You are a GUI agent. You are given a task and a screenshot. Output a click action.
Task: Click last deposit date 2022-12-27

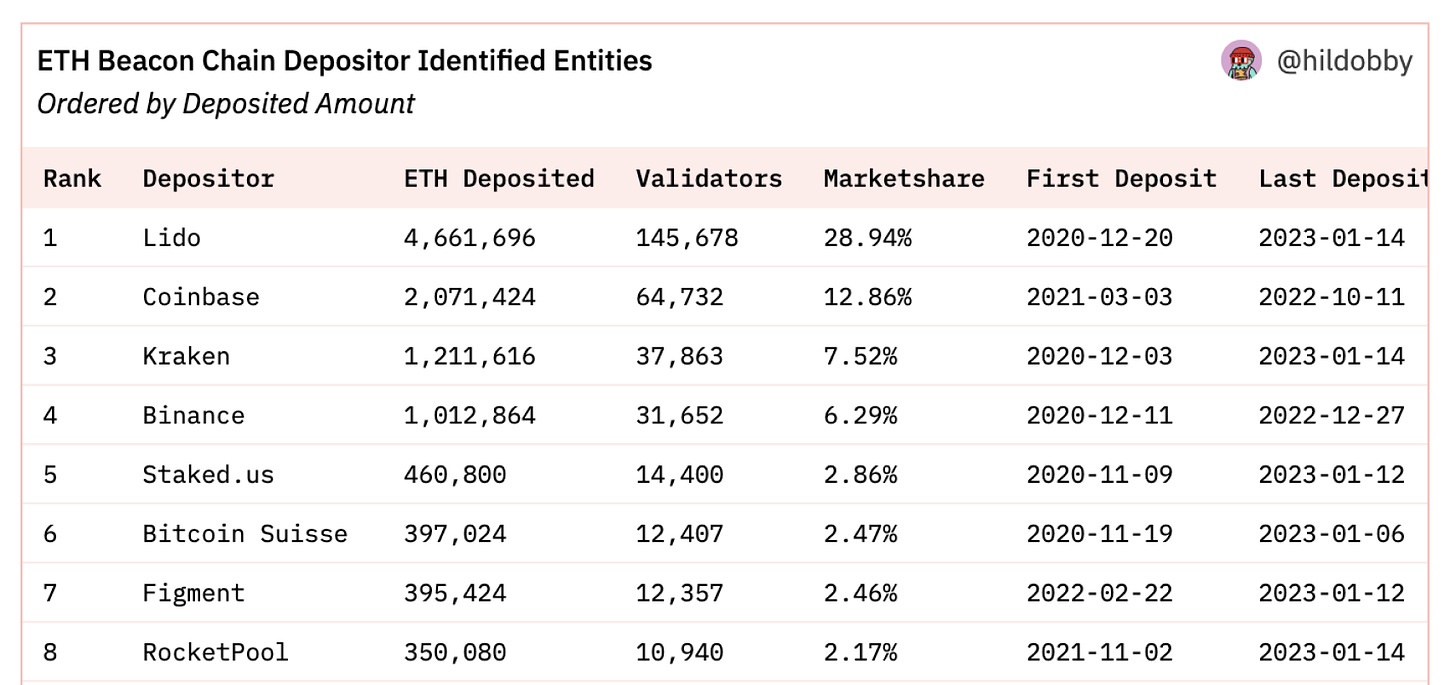pos(1332,415)
